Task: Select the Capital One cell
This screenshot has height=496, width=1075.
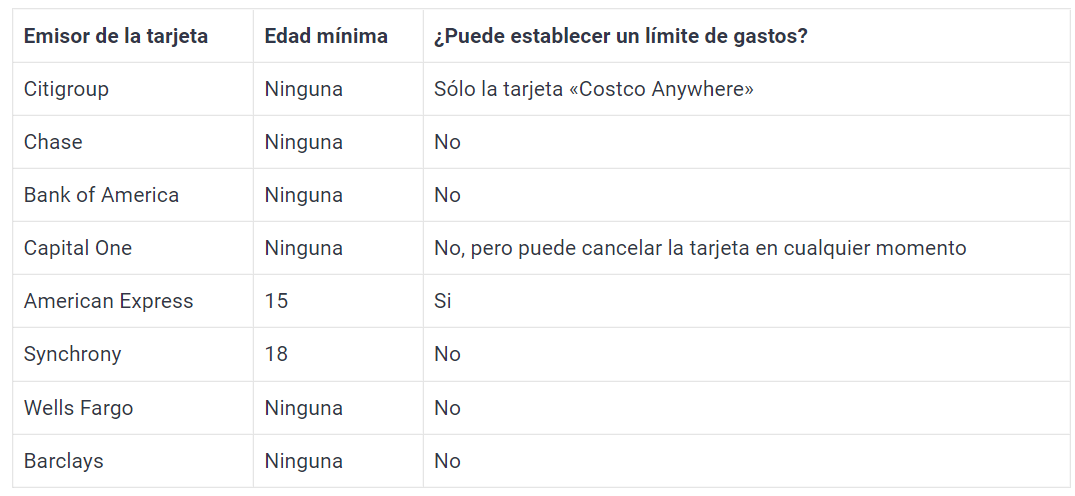Action: coord(78,248)
